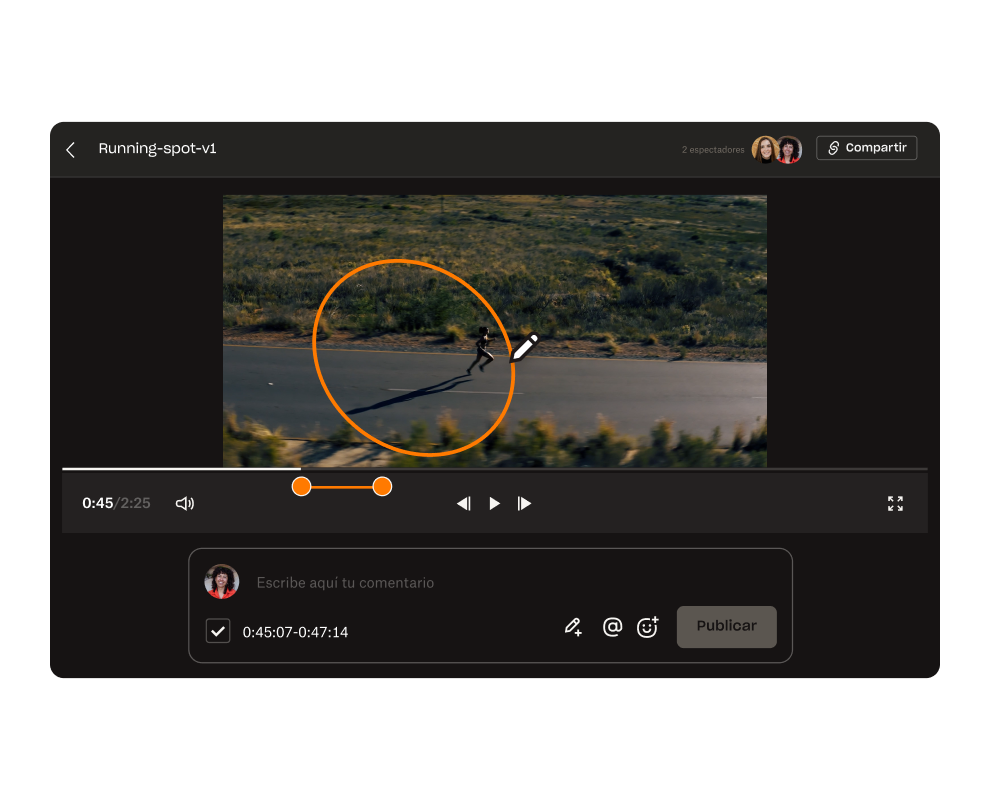Play the video
The width and height of the screenshot is (990, 800).
(494, 503)
